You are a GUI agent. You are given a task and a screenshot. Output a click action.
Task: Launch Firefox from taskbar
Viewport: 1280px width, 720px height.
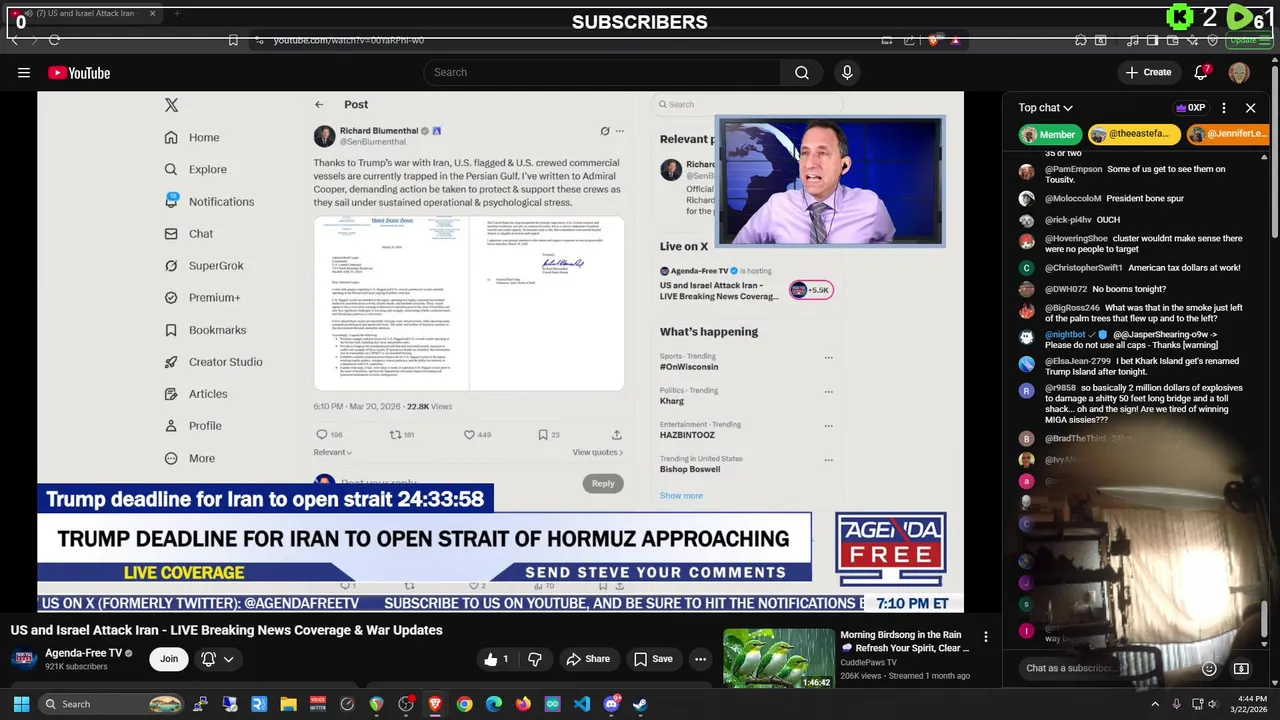coord(523,704)
